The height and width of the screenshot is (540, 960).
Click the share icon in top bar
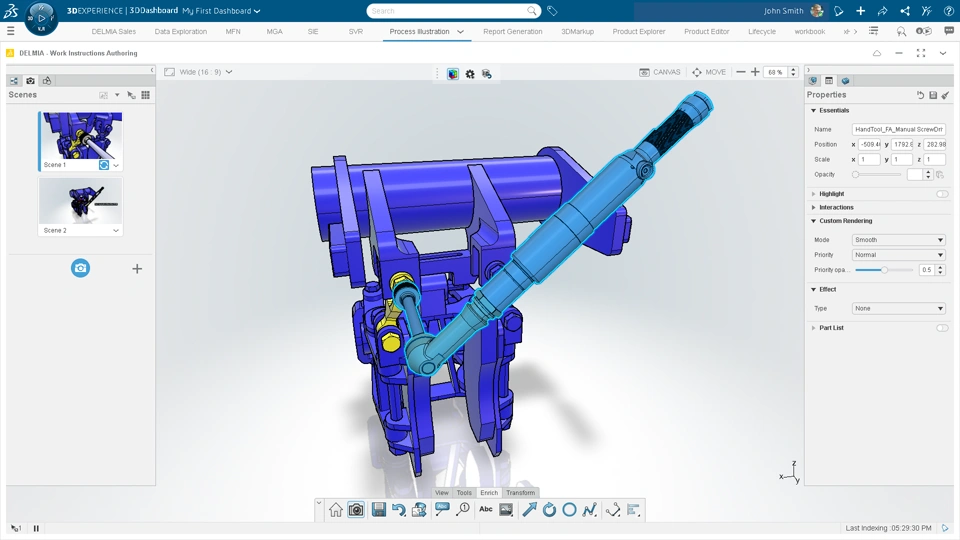point(905,11)
